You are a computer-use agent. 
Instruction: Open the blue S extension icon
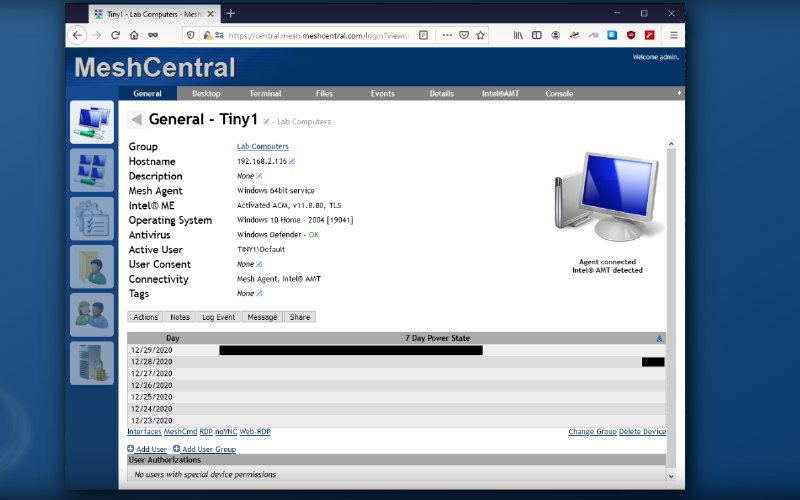tap(612, 35)
